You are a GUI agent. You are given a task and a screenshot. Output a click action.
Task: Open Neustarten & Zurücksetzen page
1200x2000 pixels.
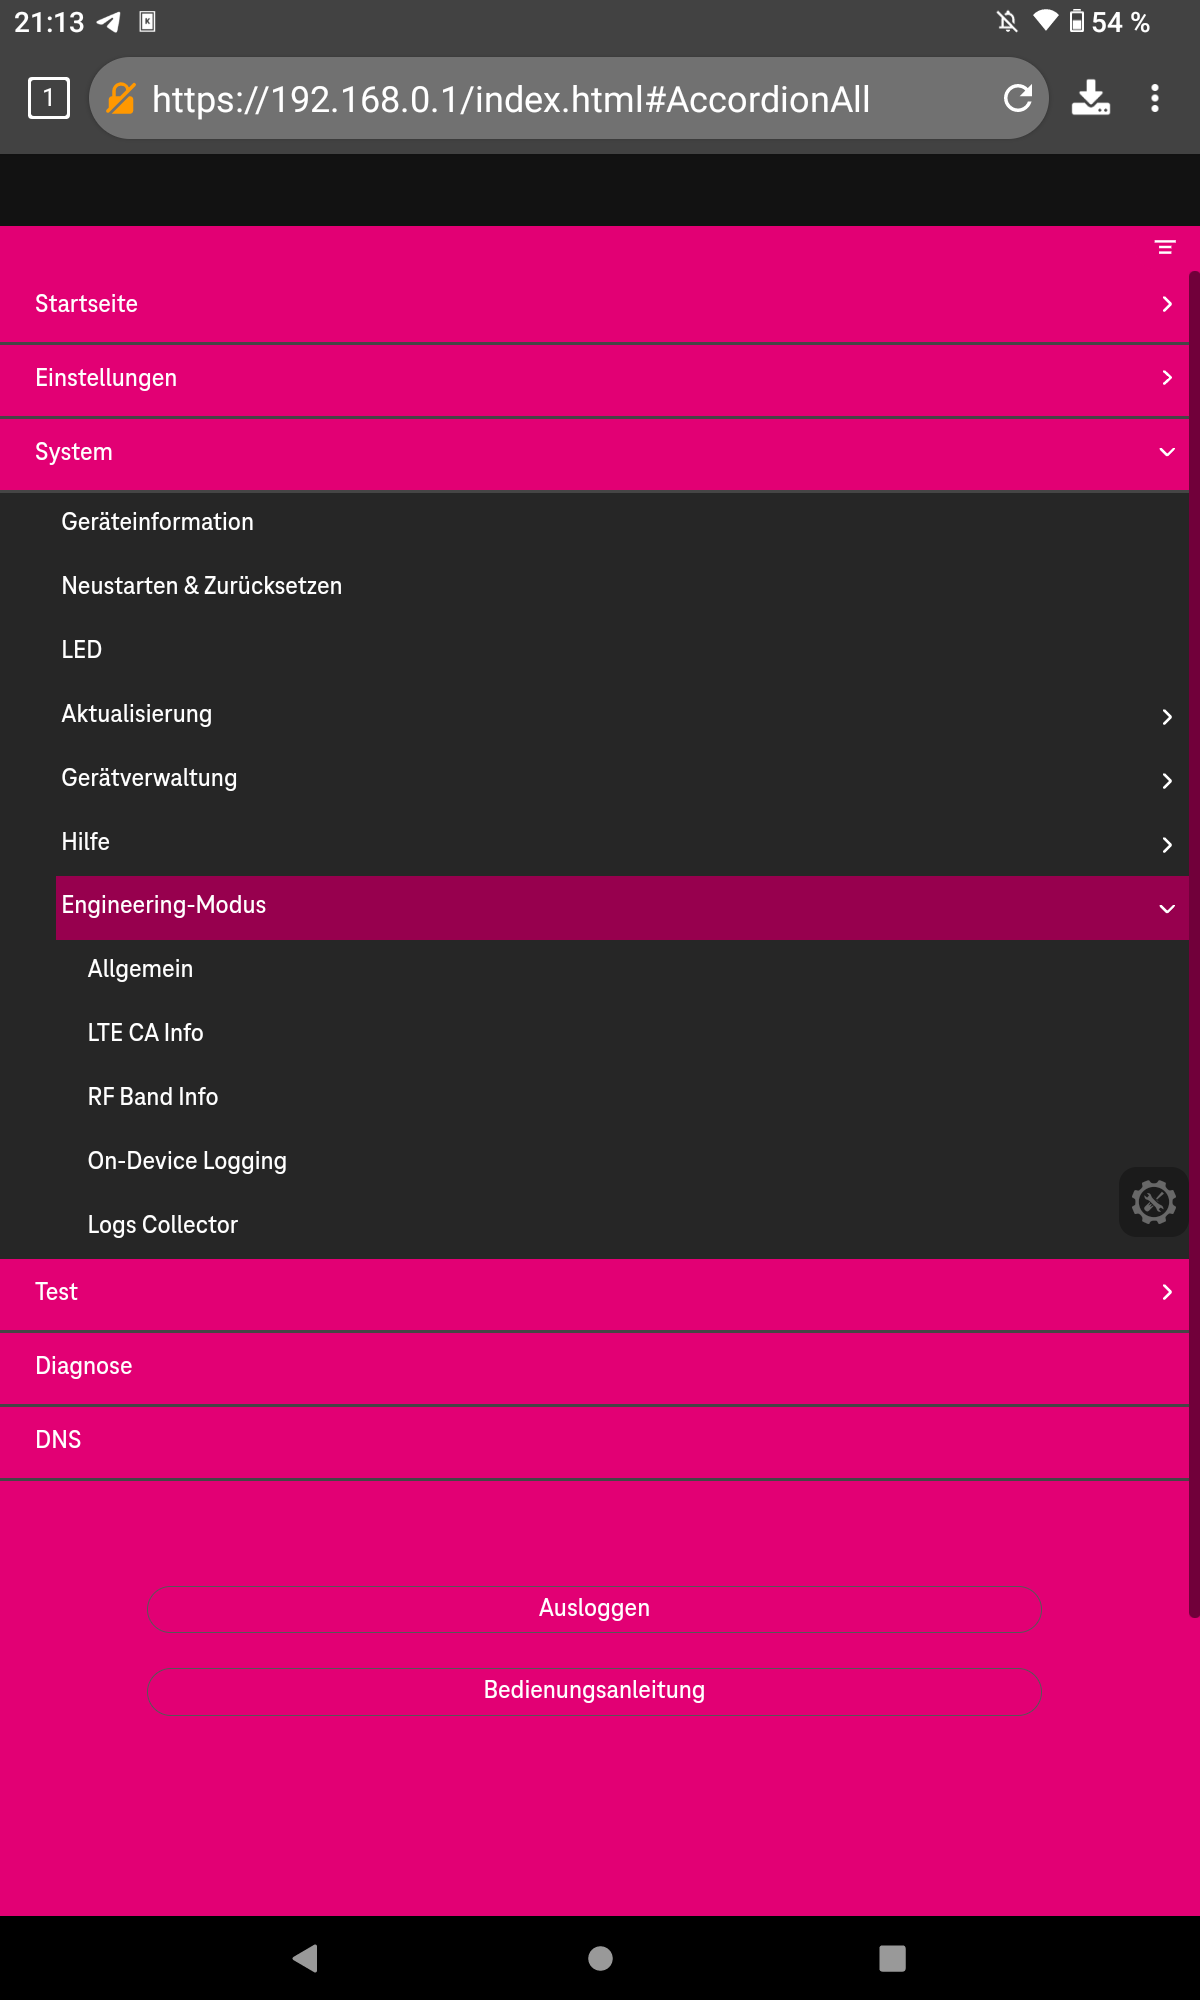point(622,586)
